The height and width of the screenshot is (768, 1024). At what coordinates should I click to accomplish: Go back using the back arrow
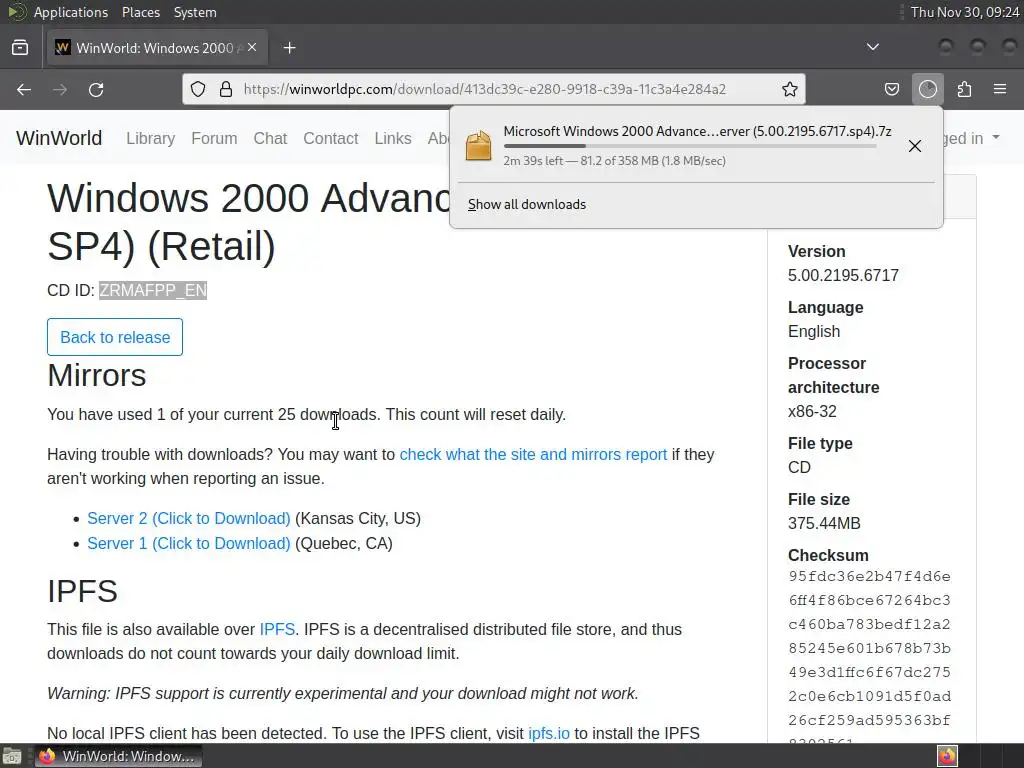[24, 89]
